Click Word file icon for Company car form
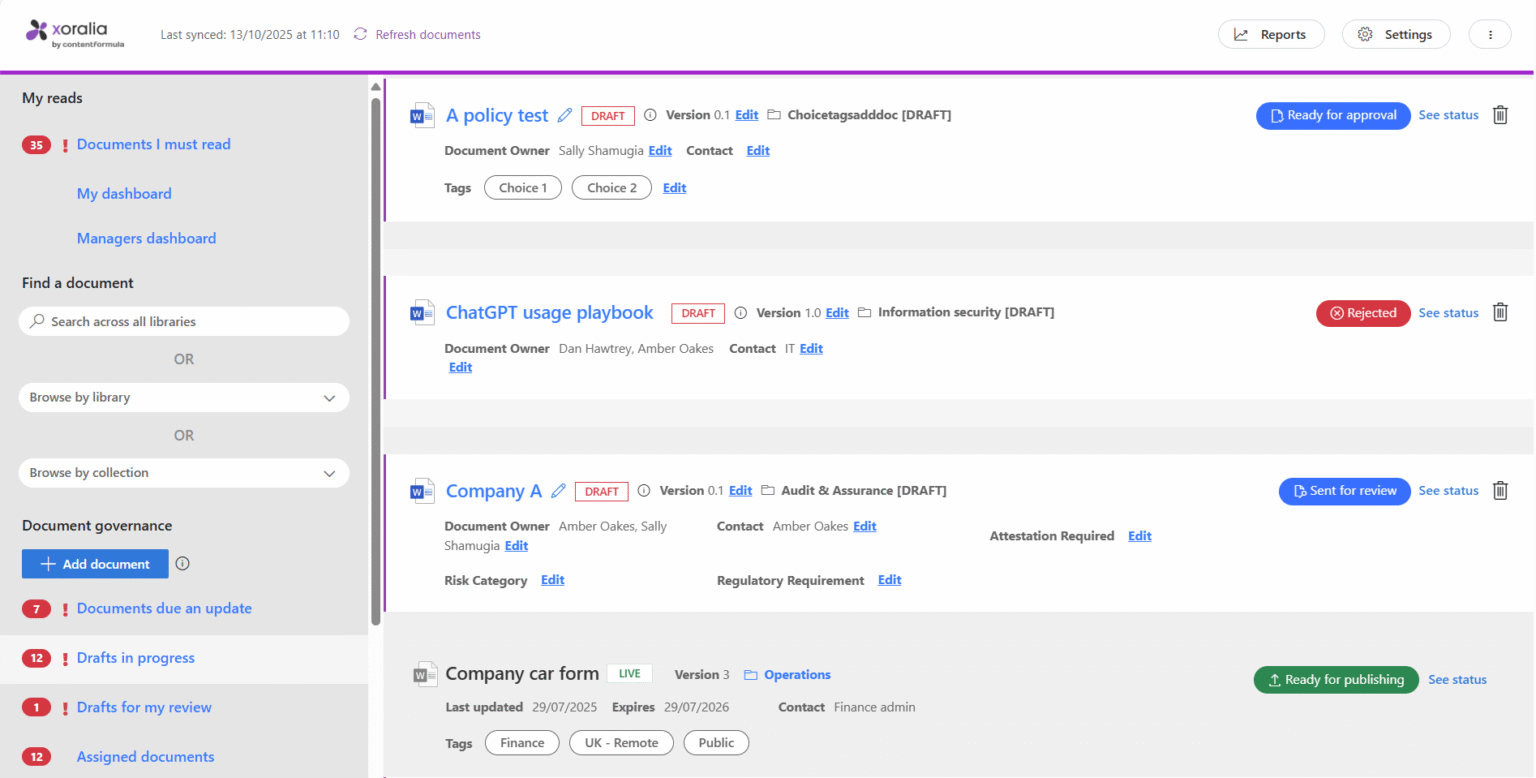 coord(424,674)
